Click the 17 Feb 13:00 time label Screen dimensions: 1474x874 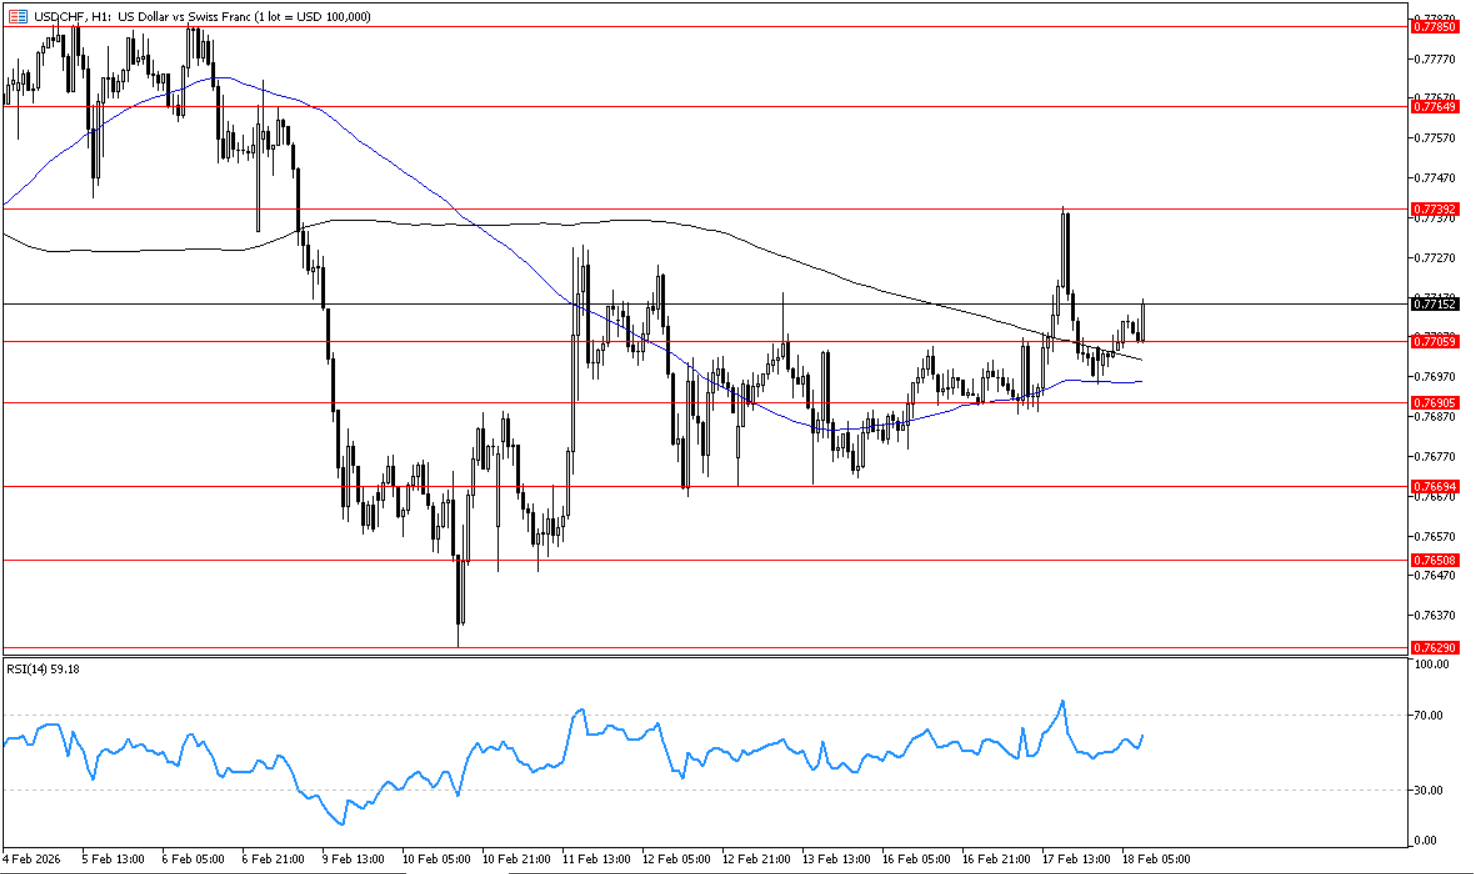tap(1076, 859)
